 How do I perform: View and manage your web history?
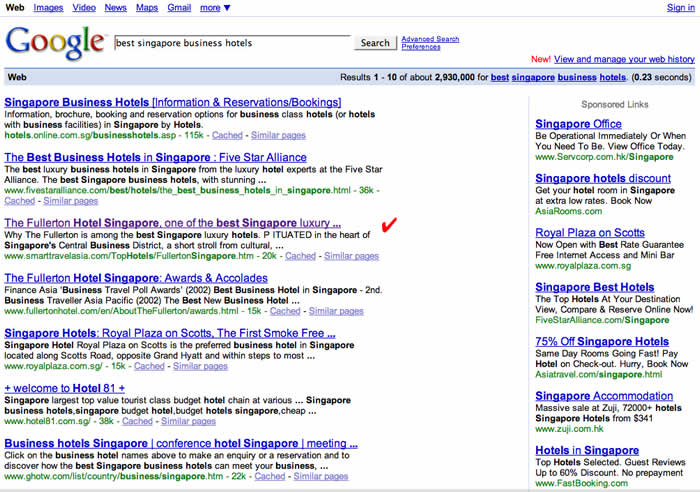click(624, 59)
